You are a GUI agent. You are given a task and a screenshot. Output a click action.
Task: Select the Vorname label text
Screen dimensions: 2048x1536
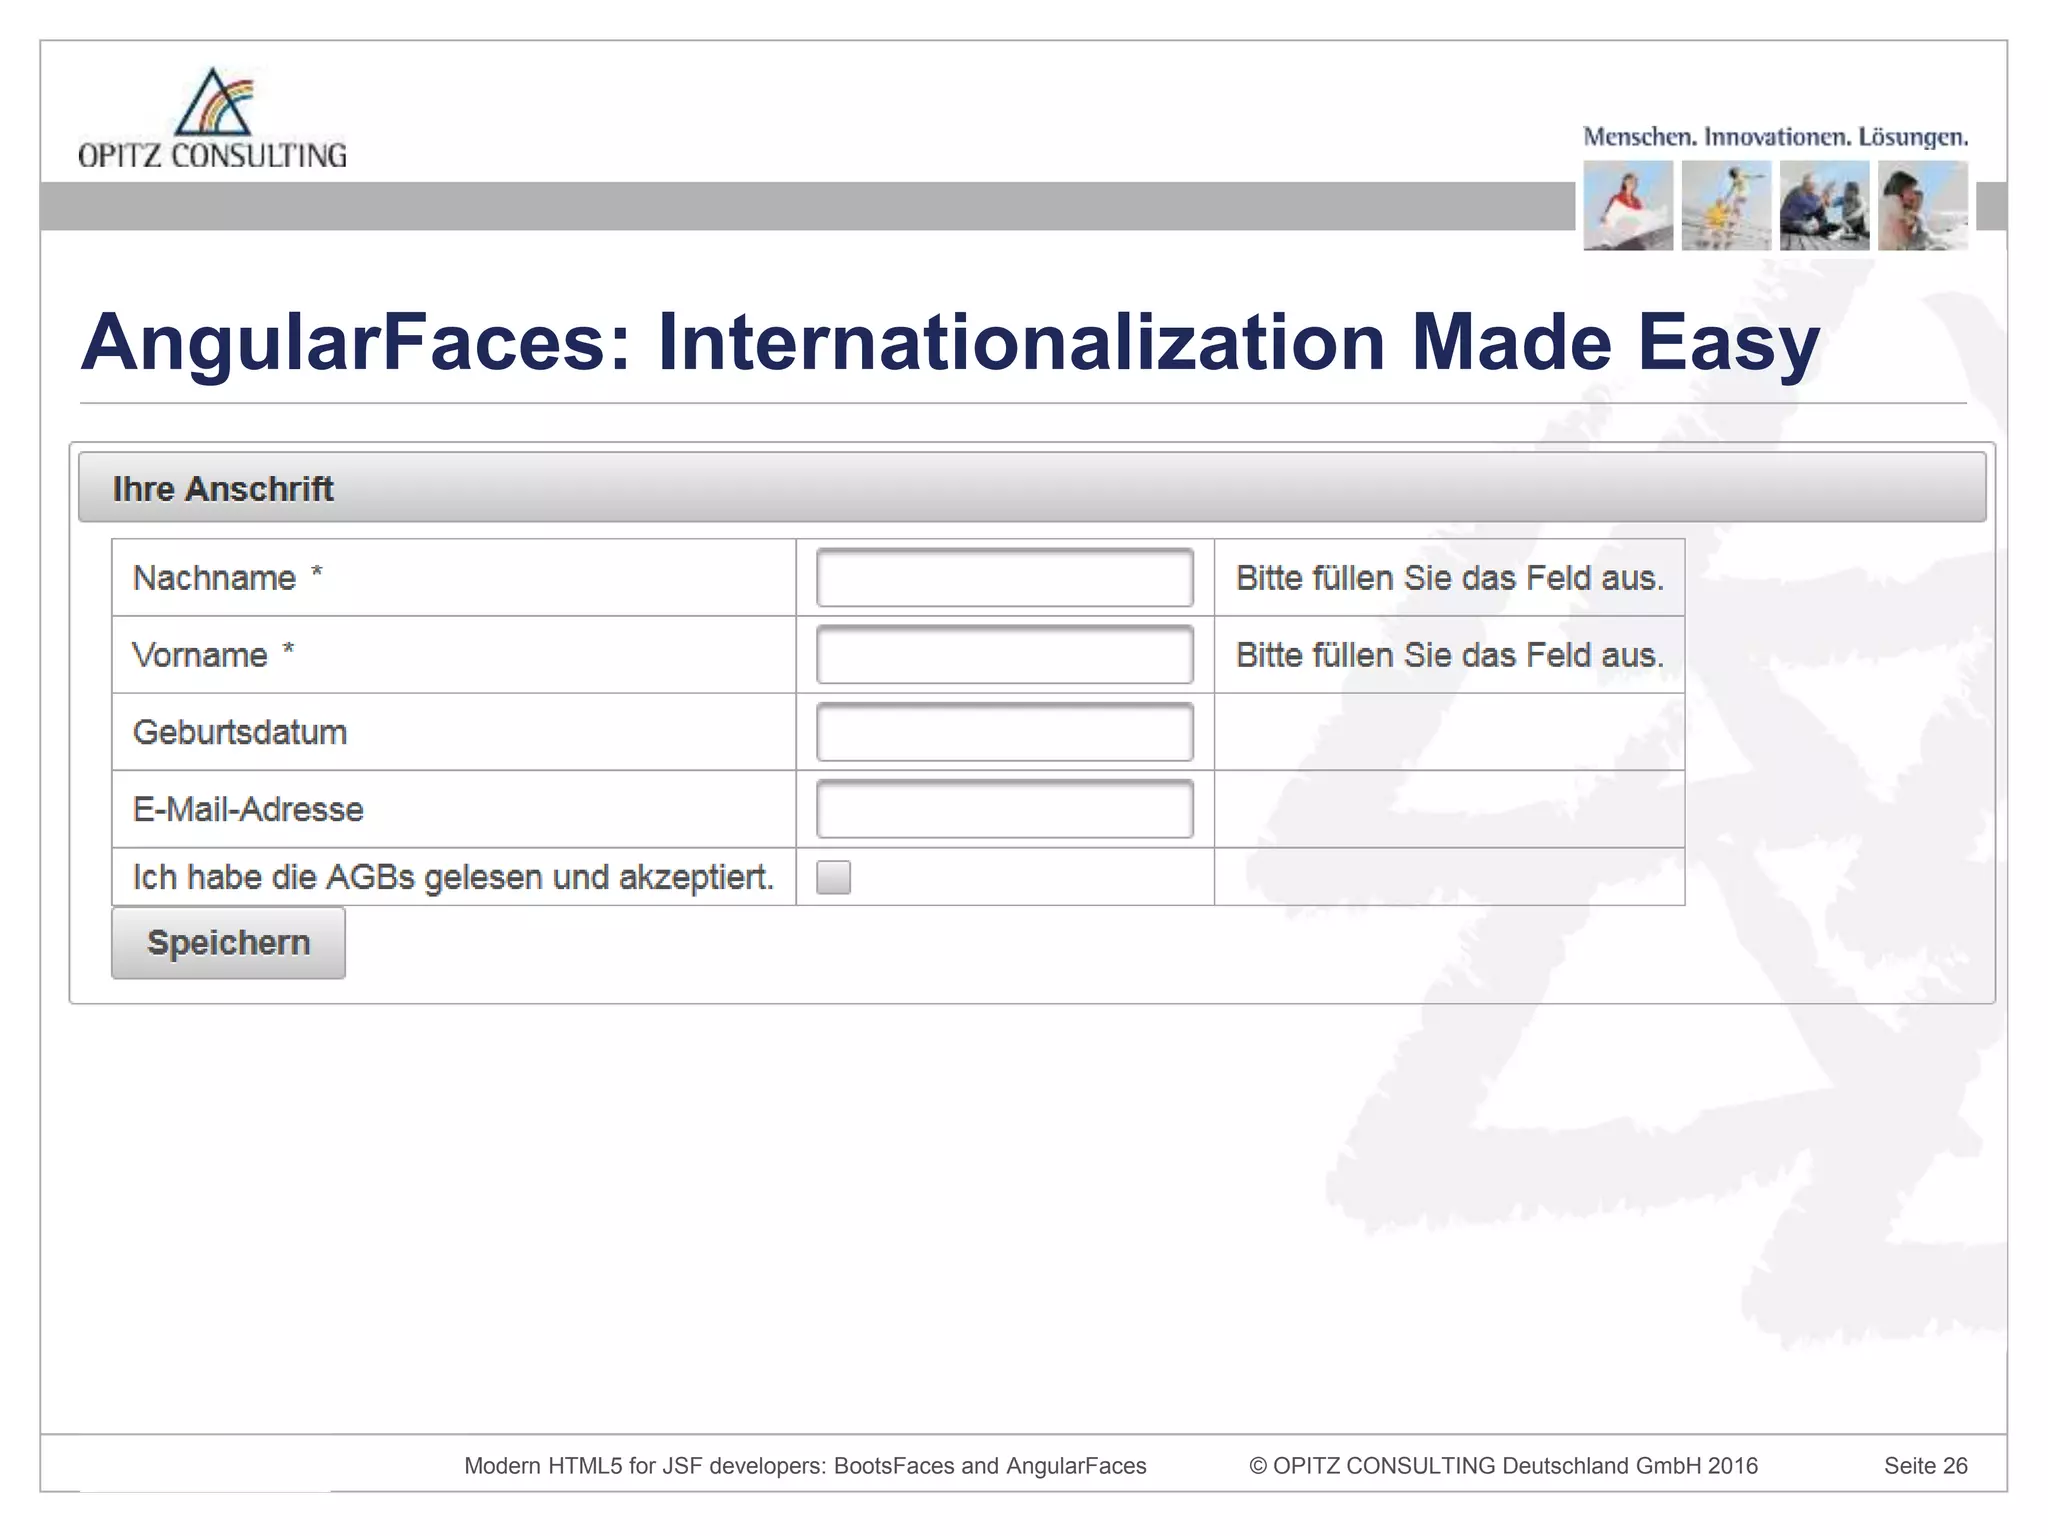200,655
